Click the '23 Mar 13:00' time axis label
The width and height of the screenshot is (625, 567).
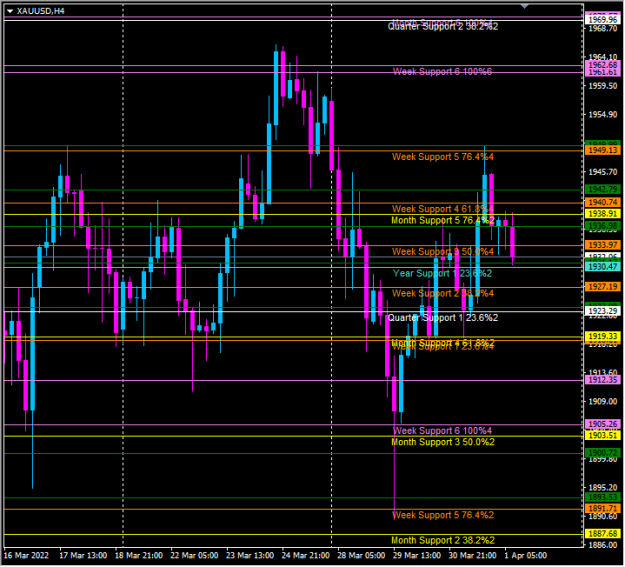pos(250,556)
